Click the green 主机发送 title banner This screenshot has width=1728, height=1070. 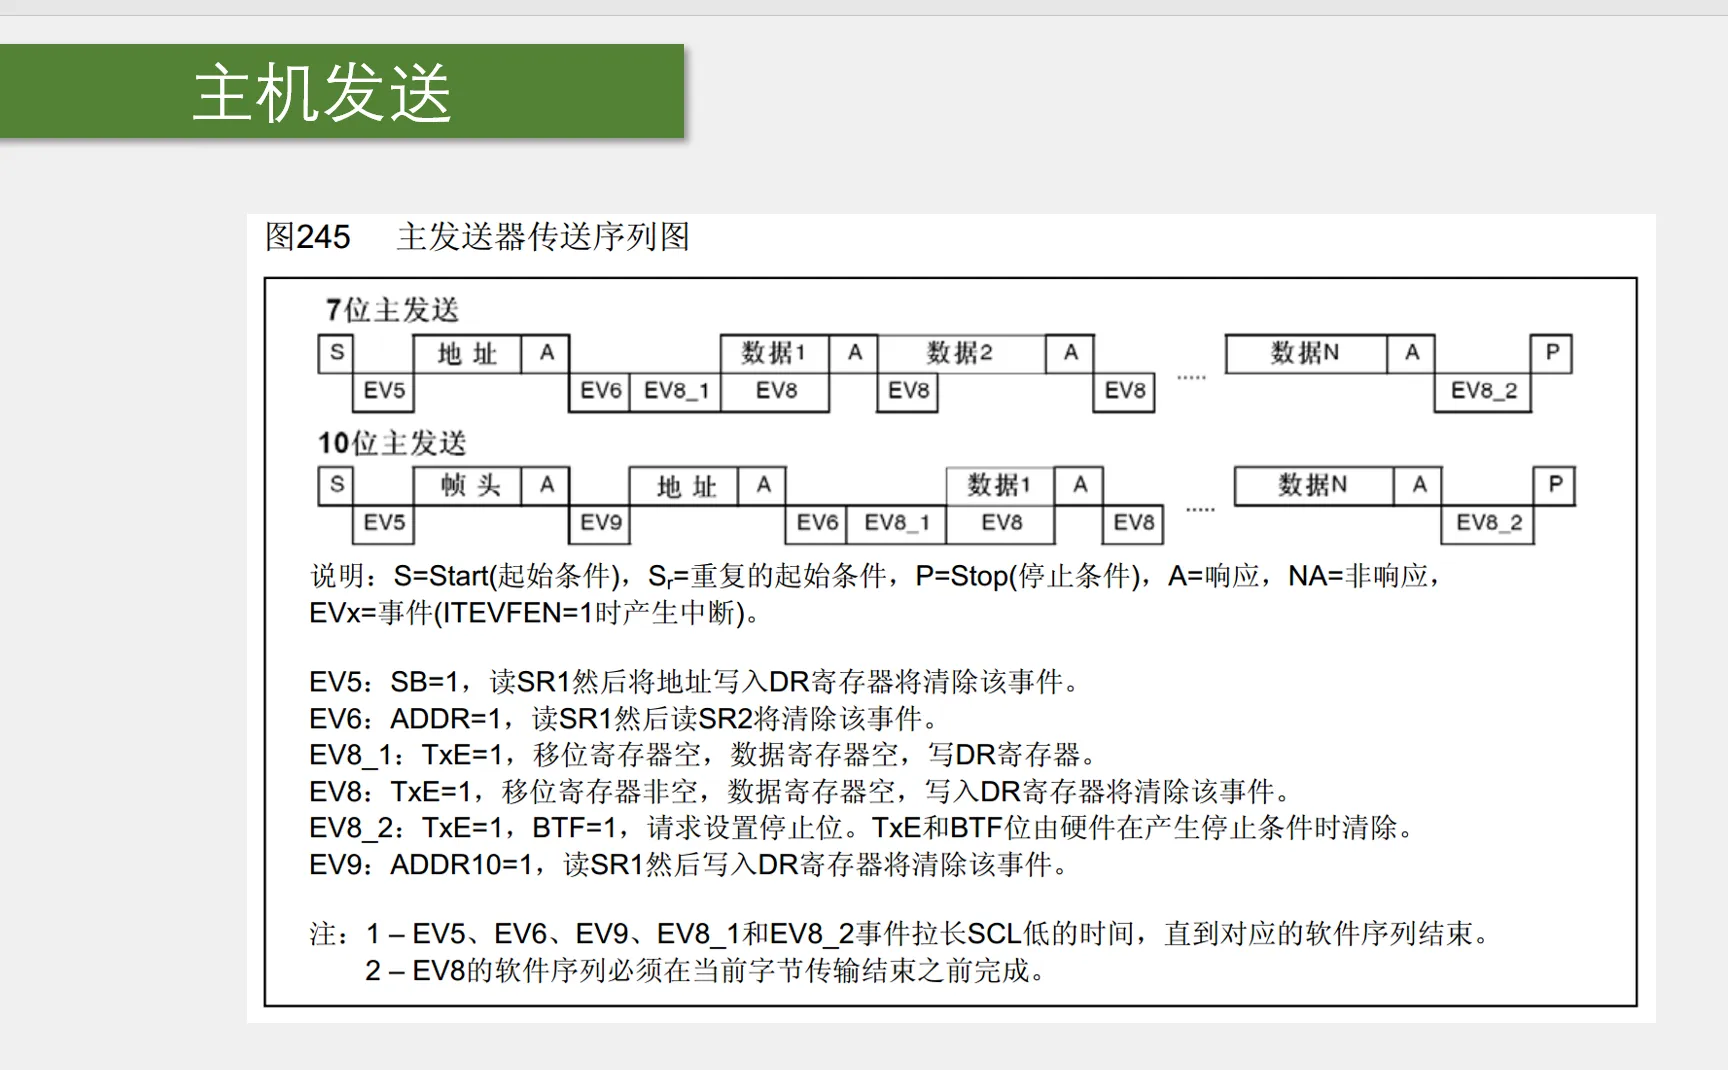(342, 91)
